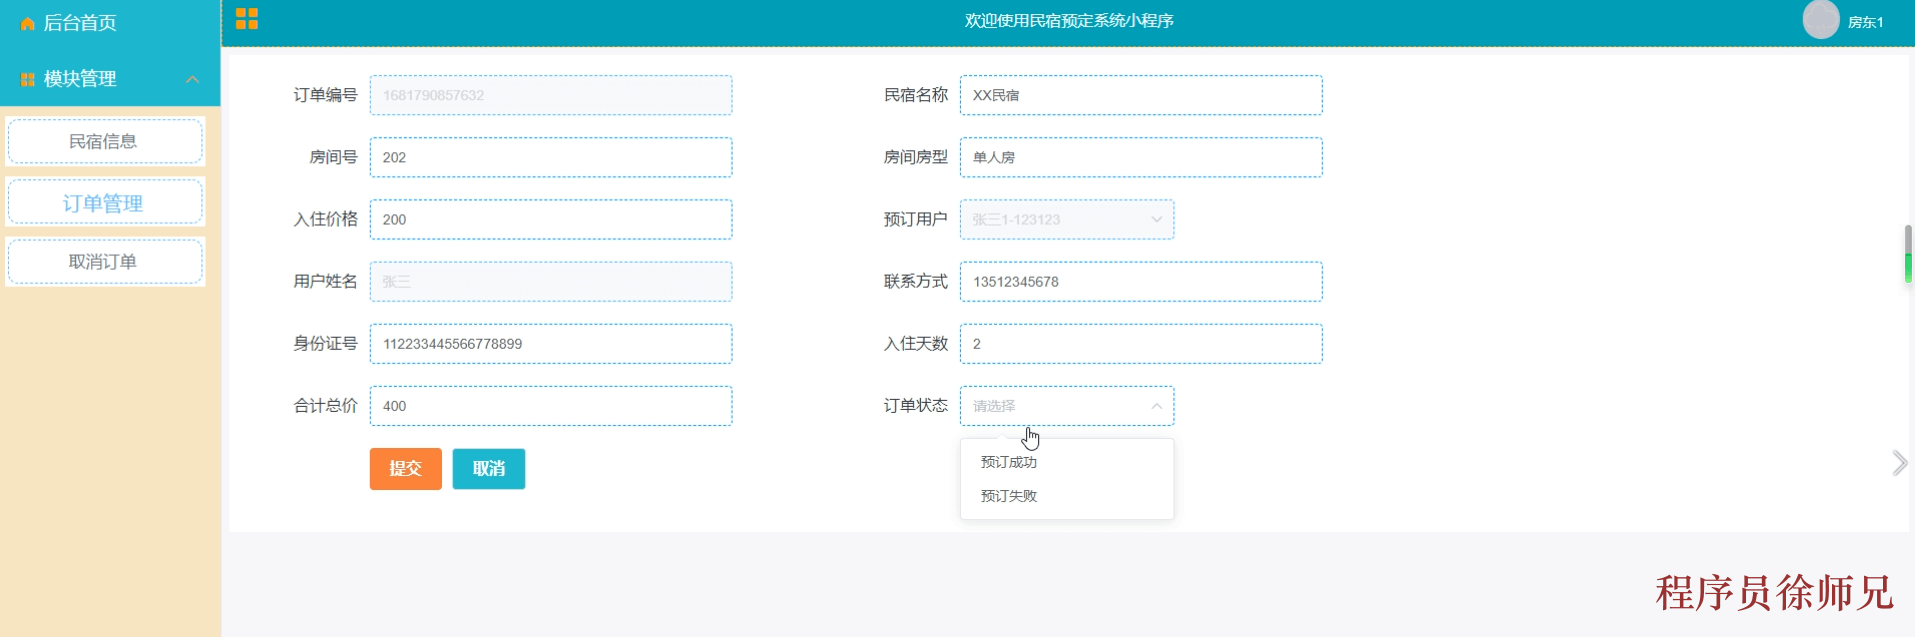
Task: Click the 房间号 field containing 202
Action: point(550,158)
